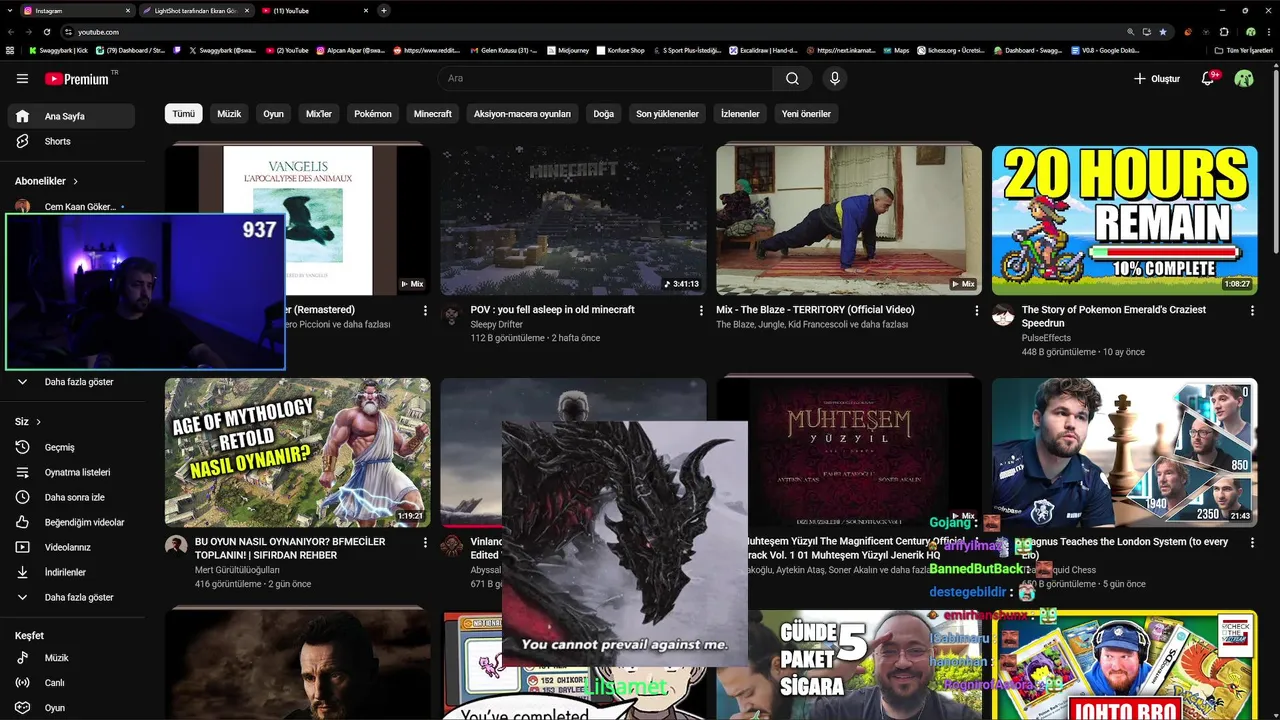
Task: Select the Müzik filter chip
Action: 229,114
